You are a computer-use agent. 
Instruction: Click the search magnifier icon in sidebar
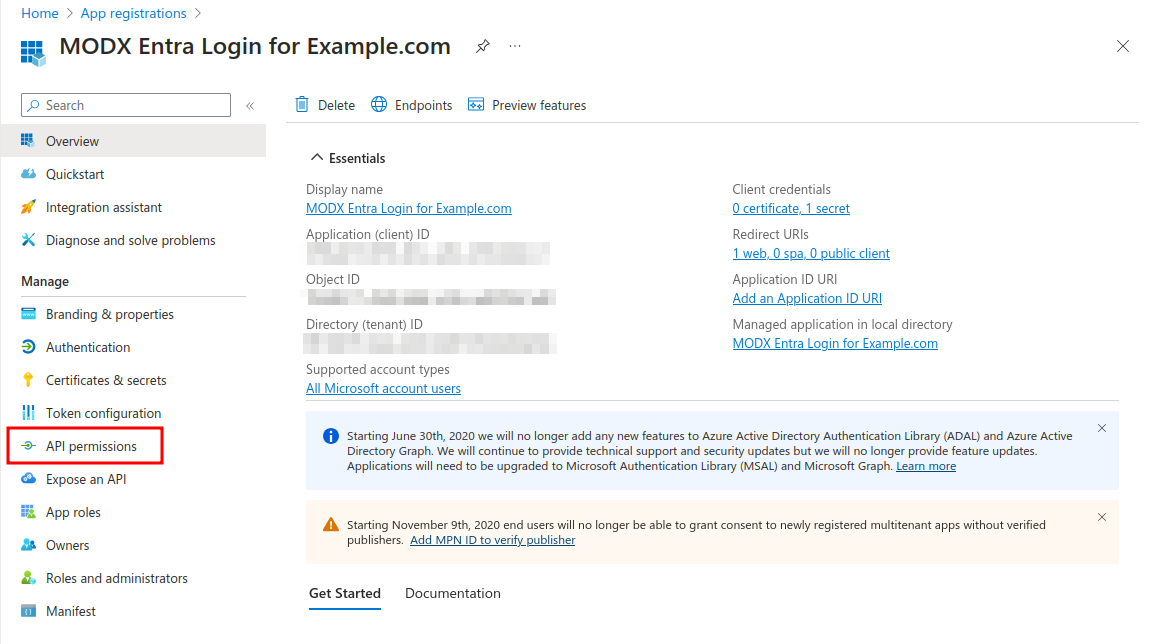[33, 105]
